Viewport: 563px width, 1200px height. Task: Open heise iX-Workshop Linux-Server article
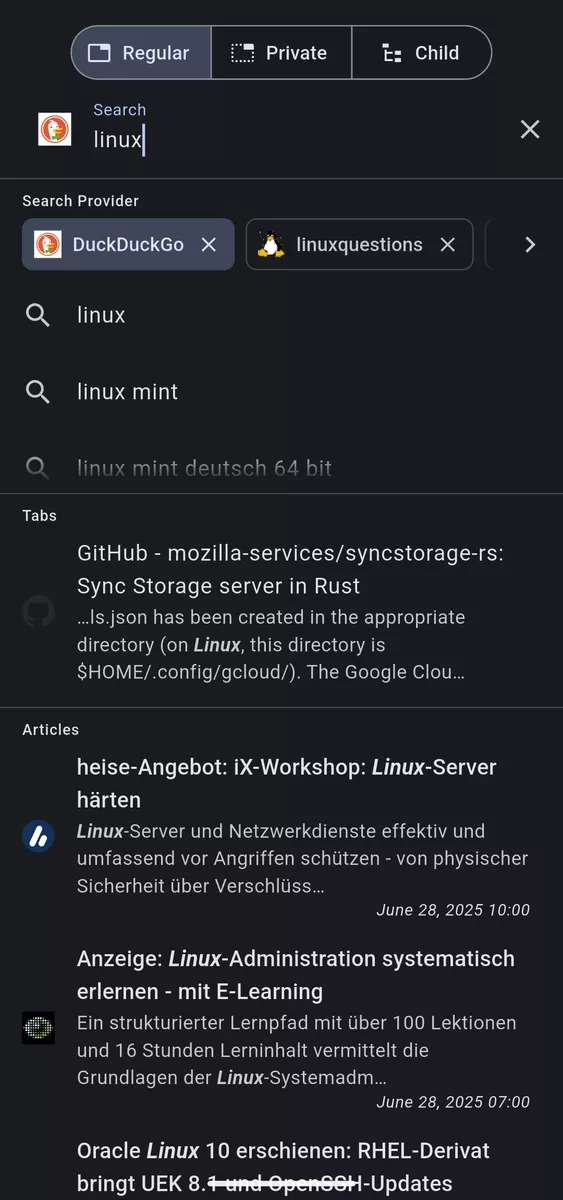pyautogui.click(x=281, y=836)
